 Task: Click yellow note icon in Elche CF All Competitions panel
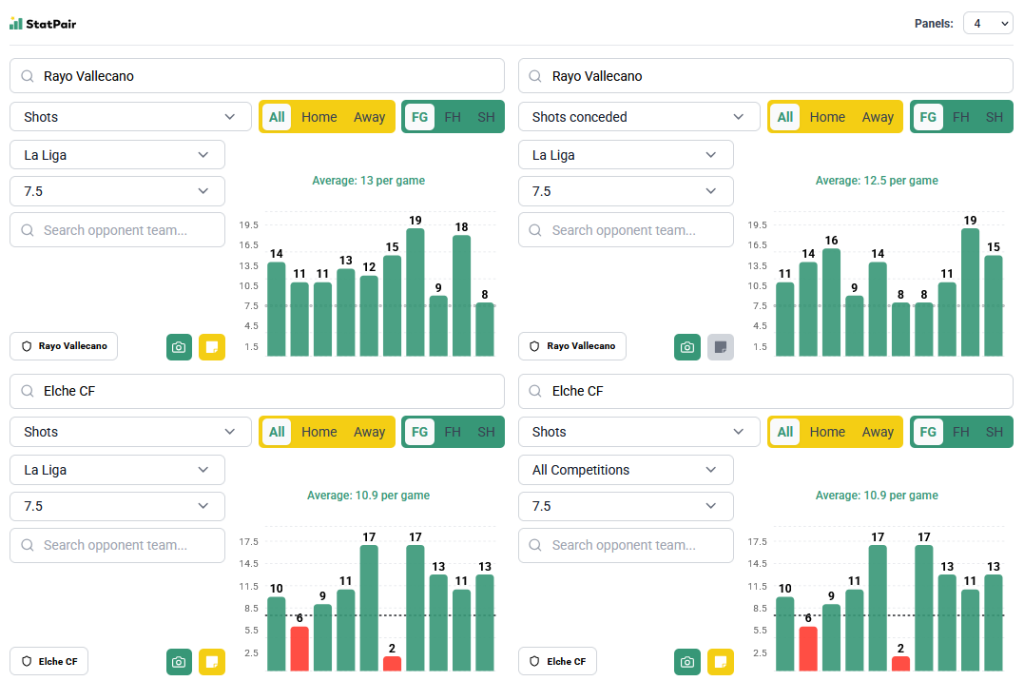click(720, 662)
